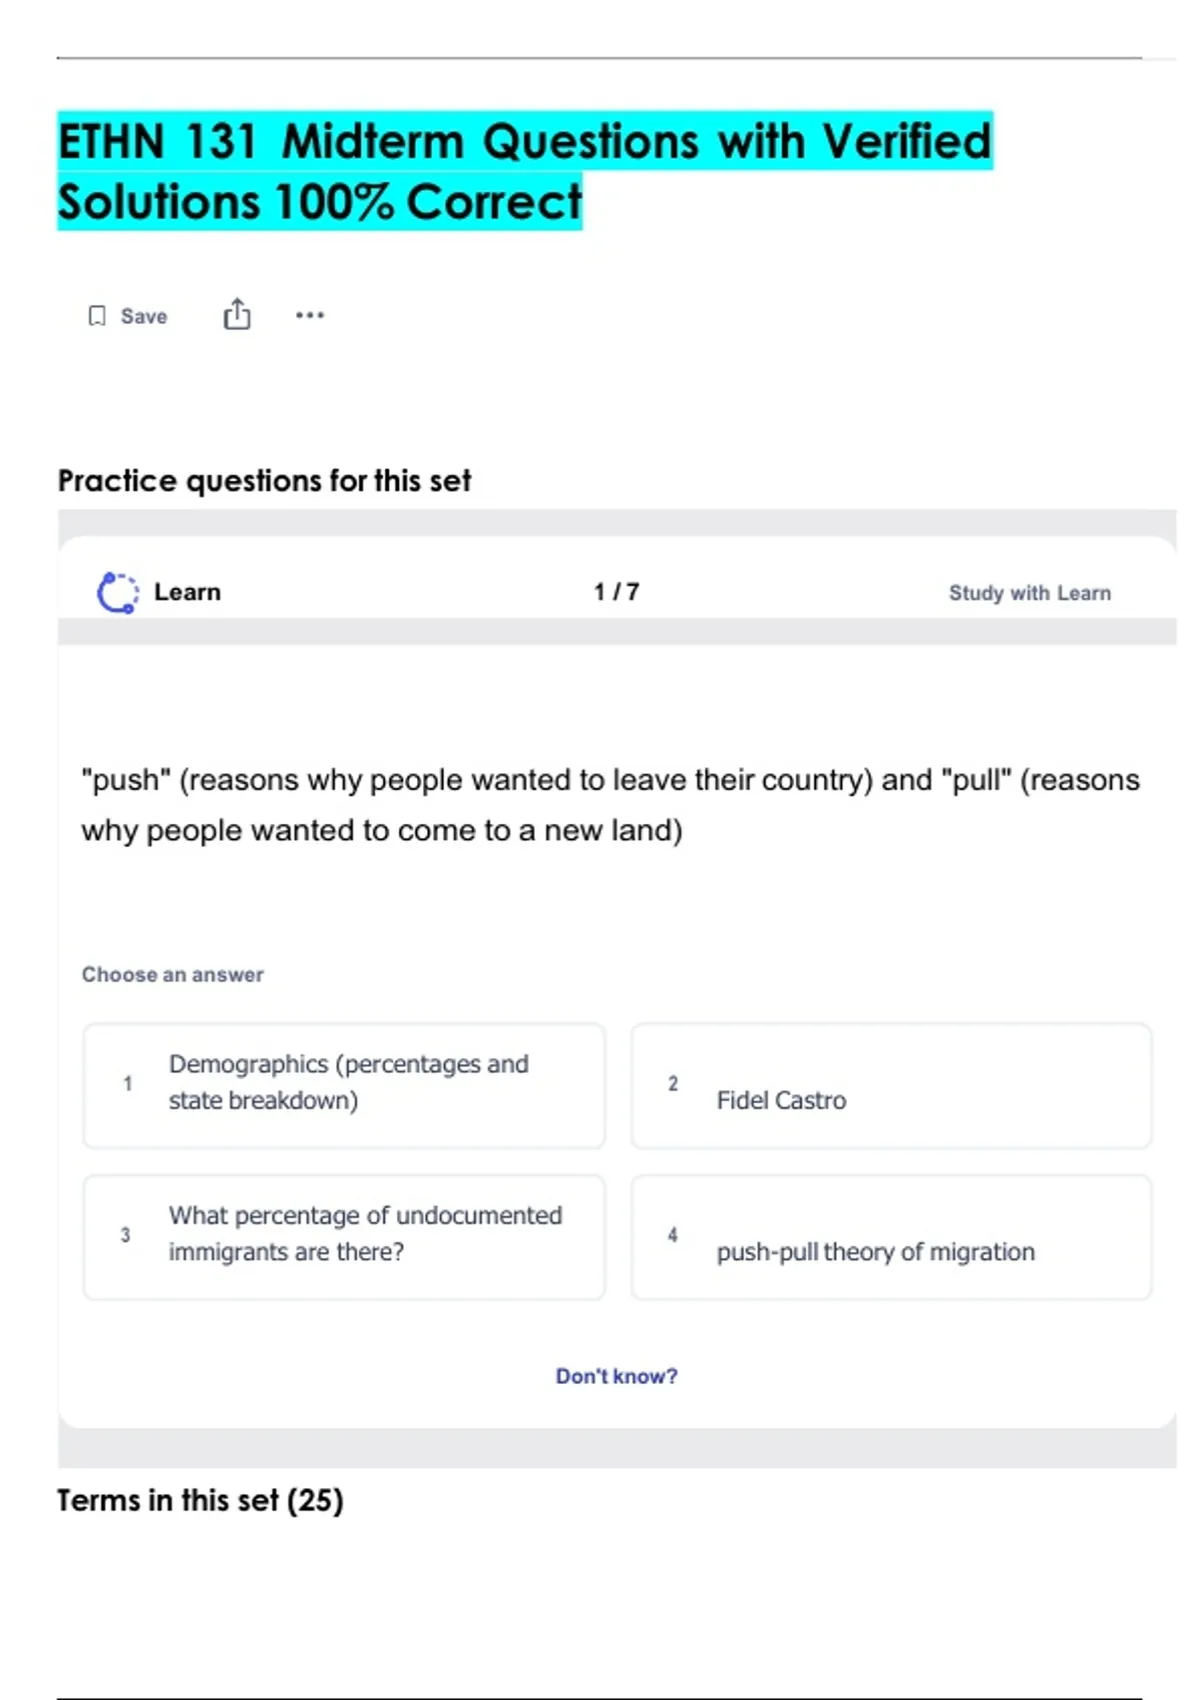Open the three-dot more options menu

tap(310, 315)
